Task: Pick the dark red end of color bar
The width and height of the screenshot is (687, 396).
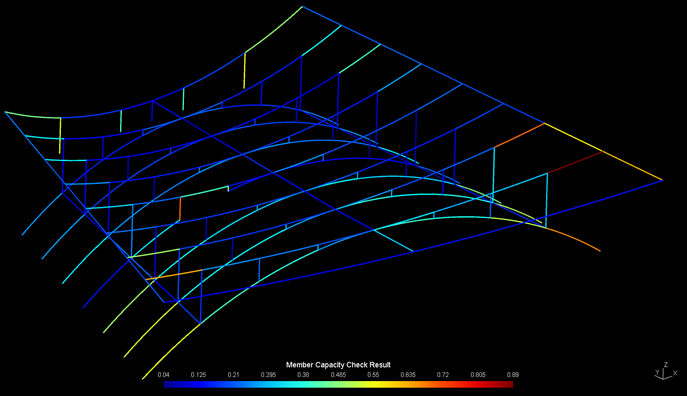Action: 507,384
